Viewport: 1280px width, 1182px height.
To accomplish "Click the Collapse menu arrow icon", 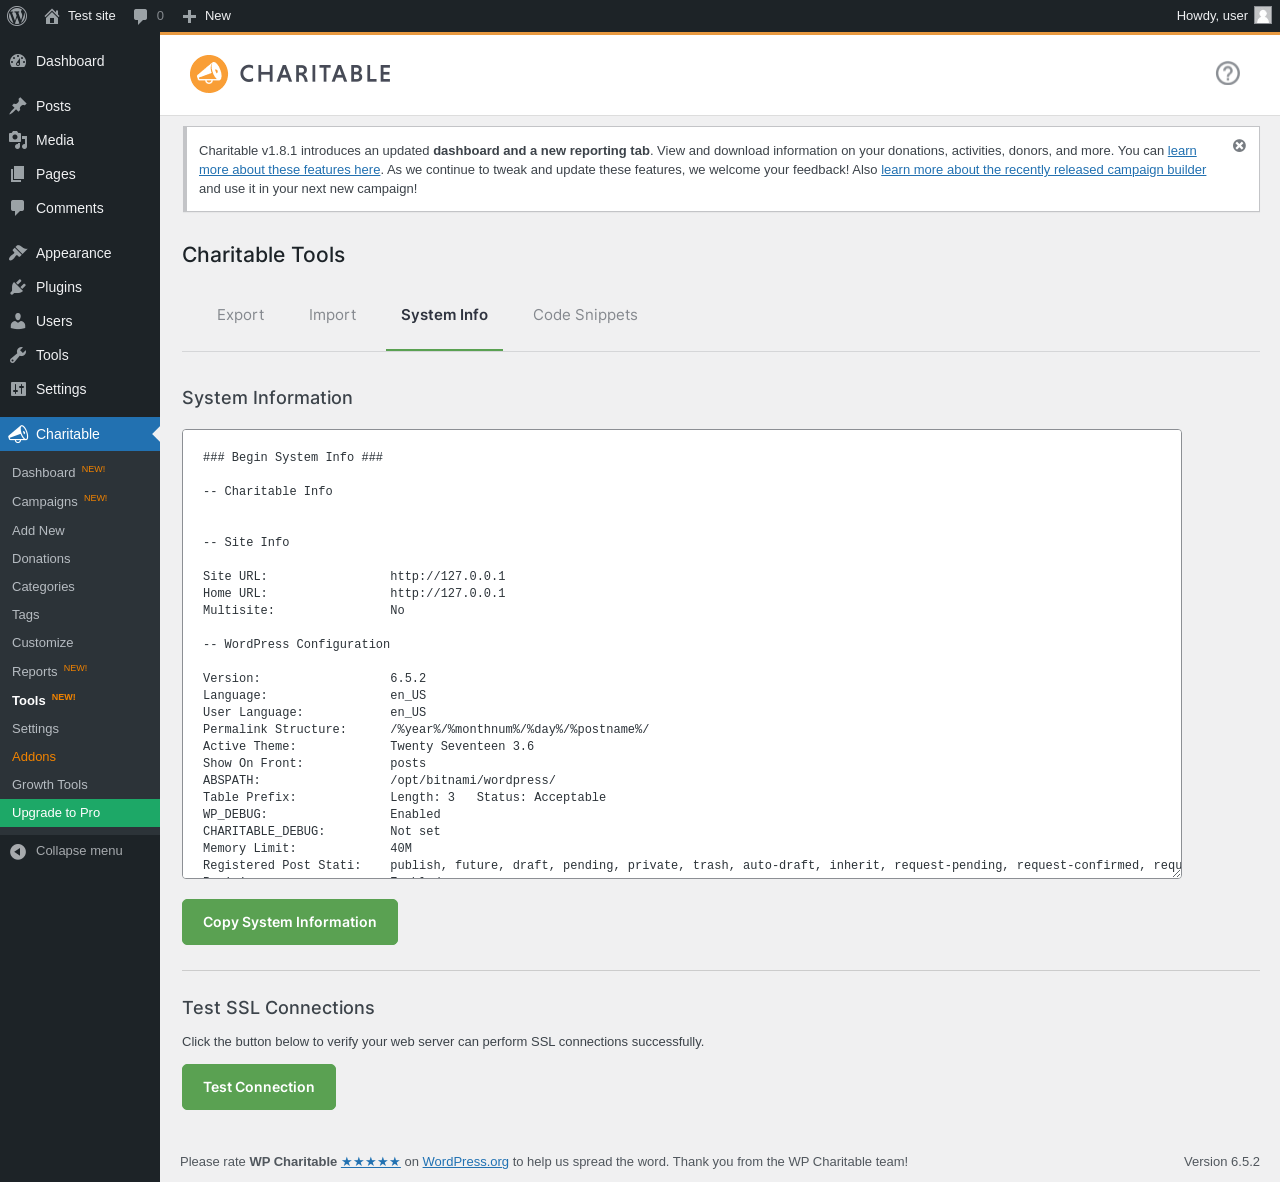I will 18,851.
